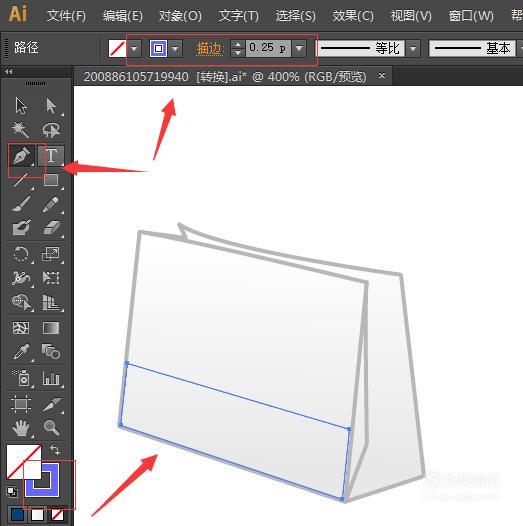
Task: Select the Blend tool
Action: coord(51,352)
